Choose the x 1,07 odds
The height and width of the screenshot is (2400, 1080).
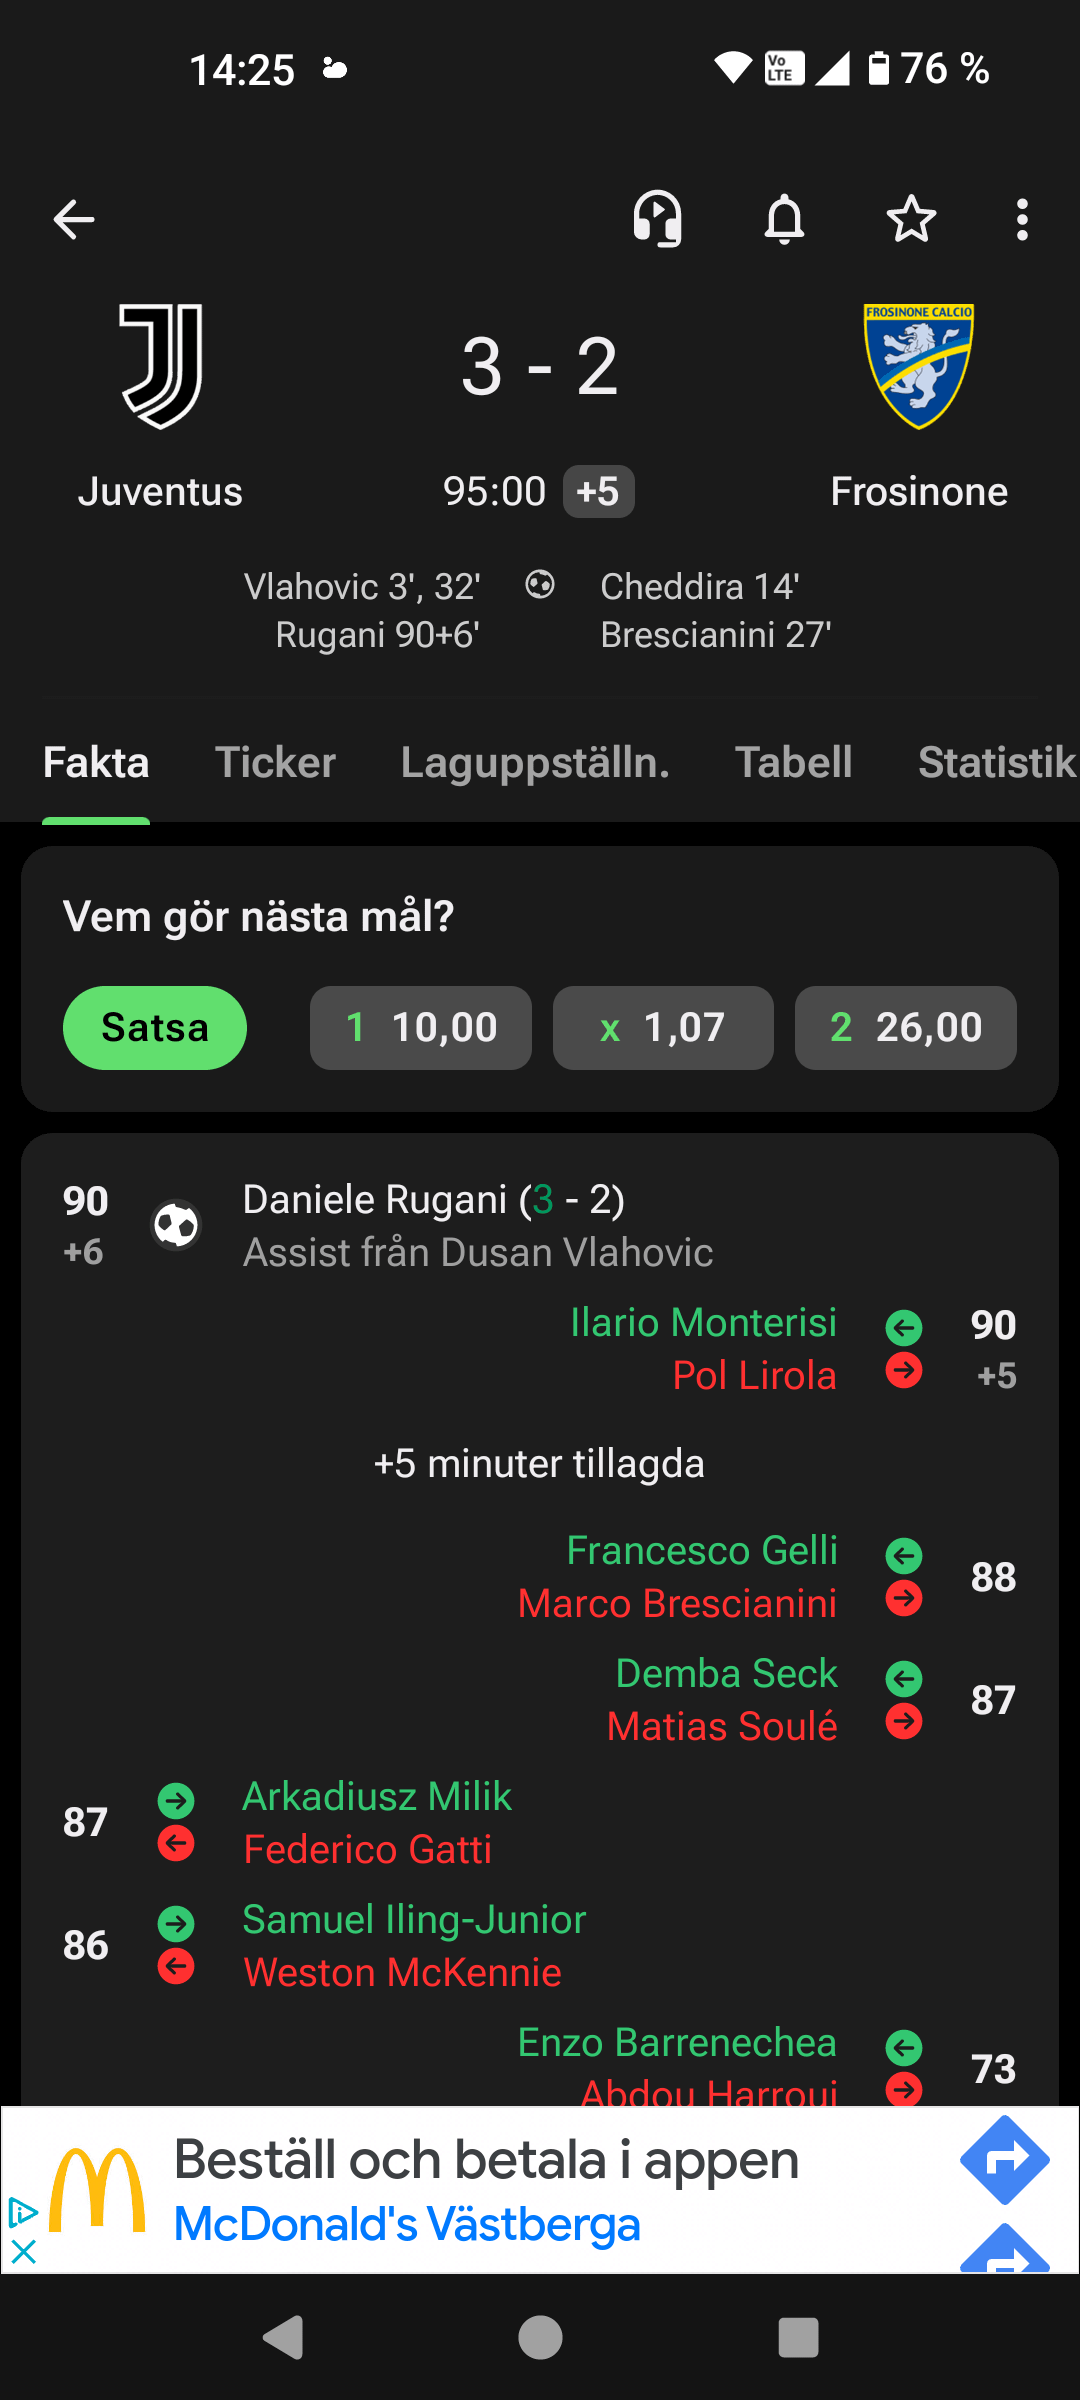pos(663,1028)
